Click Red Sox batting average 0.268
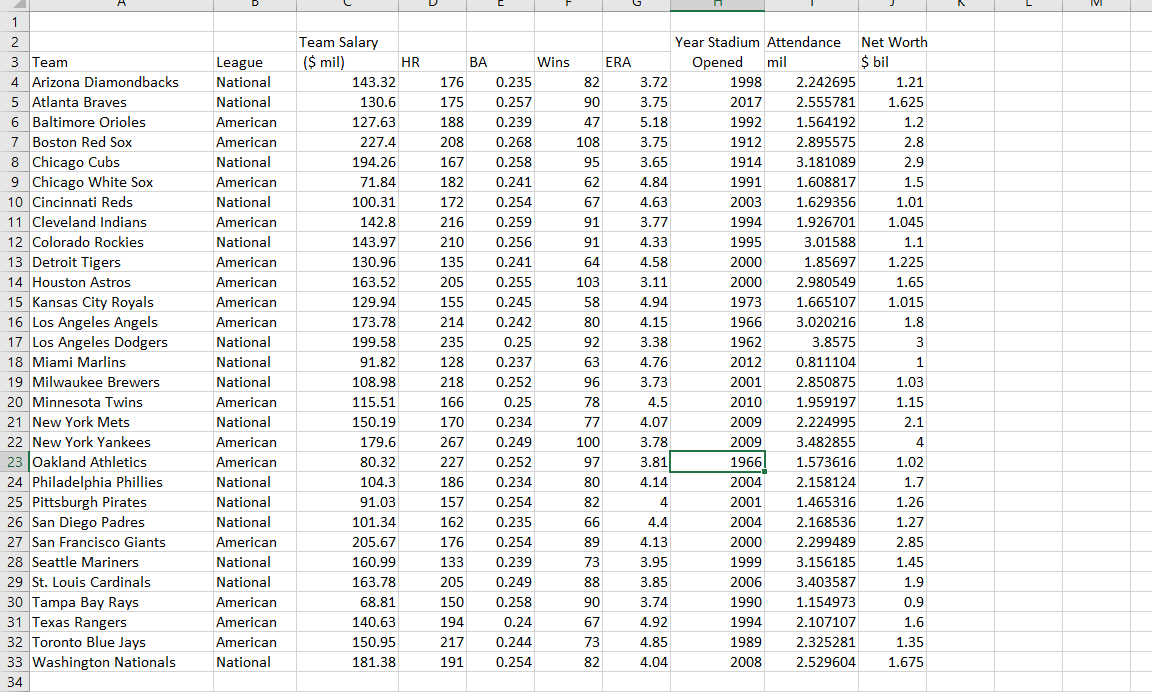 click(x=500, y=142)
